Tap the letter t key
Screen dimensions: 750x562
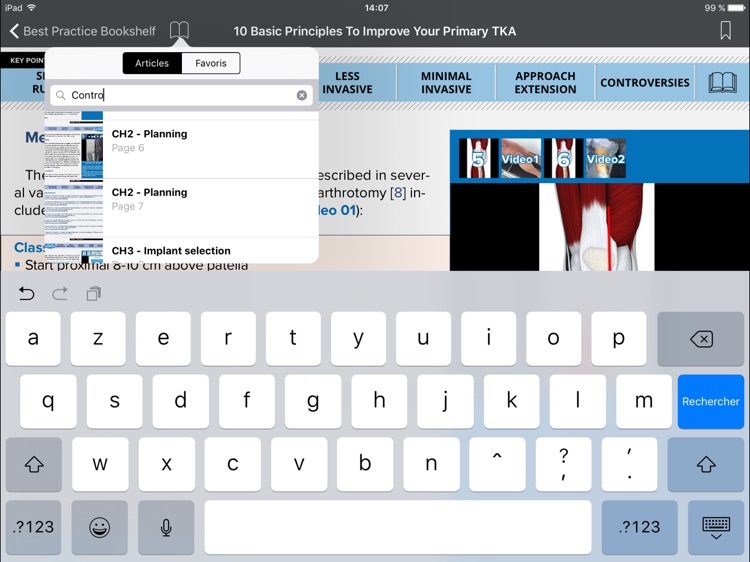pyautogui.click(x=293, y=339)
